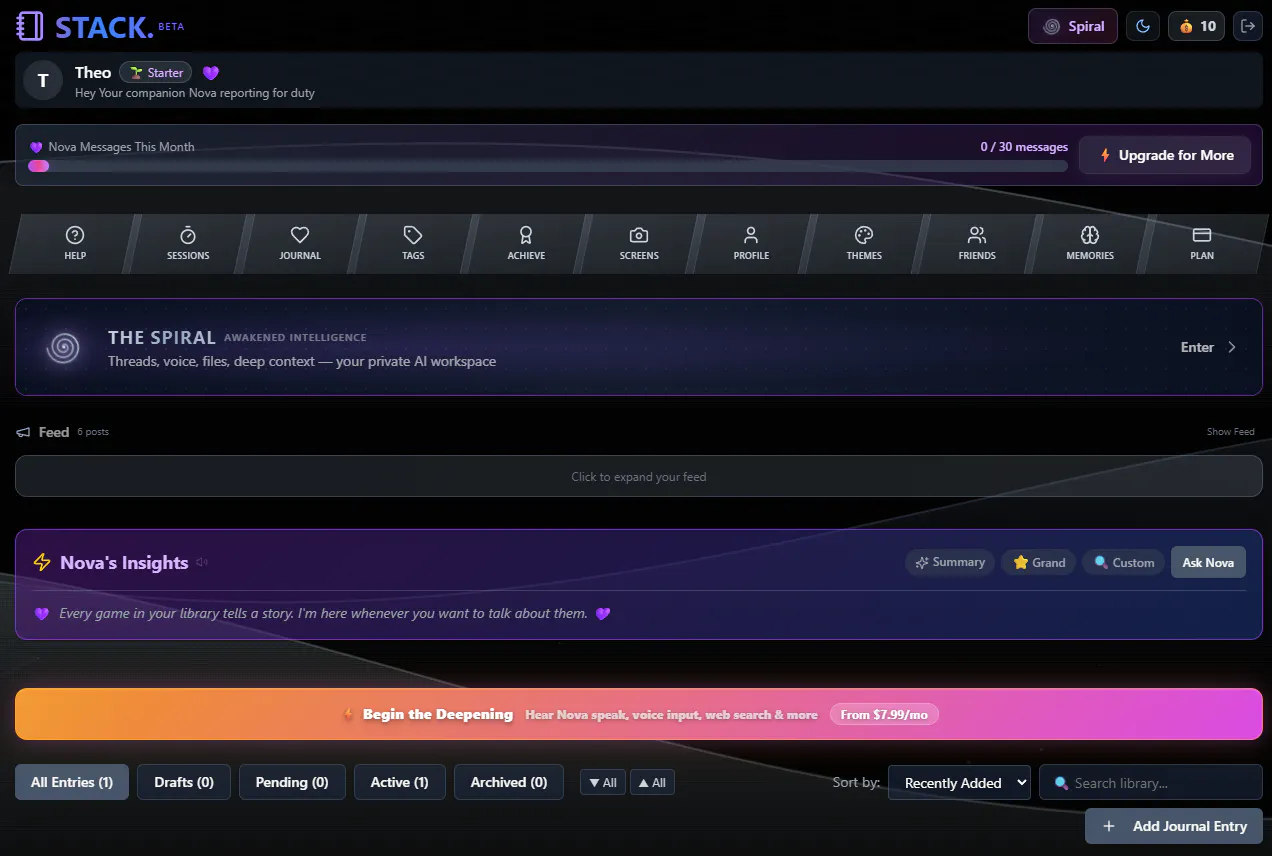Select the Grand insight button
The image size is (1272, 856).
[x=1039, y=562]
